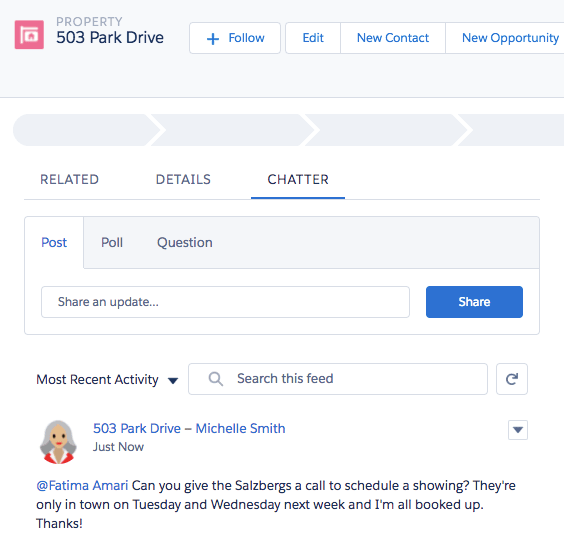The height and width of the screenshot is (541, 564).
Task: Open the Most Recent Activity sort dropdown
Action: [107, 379]
